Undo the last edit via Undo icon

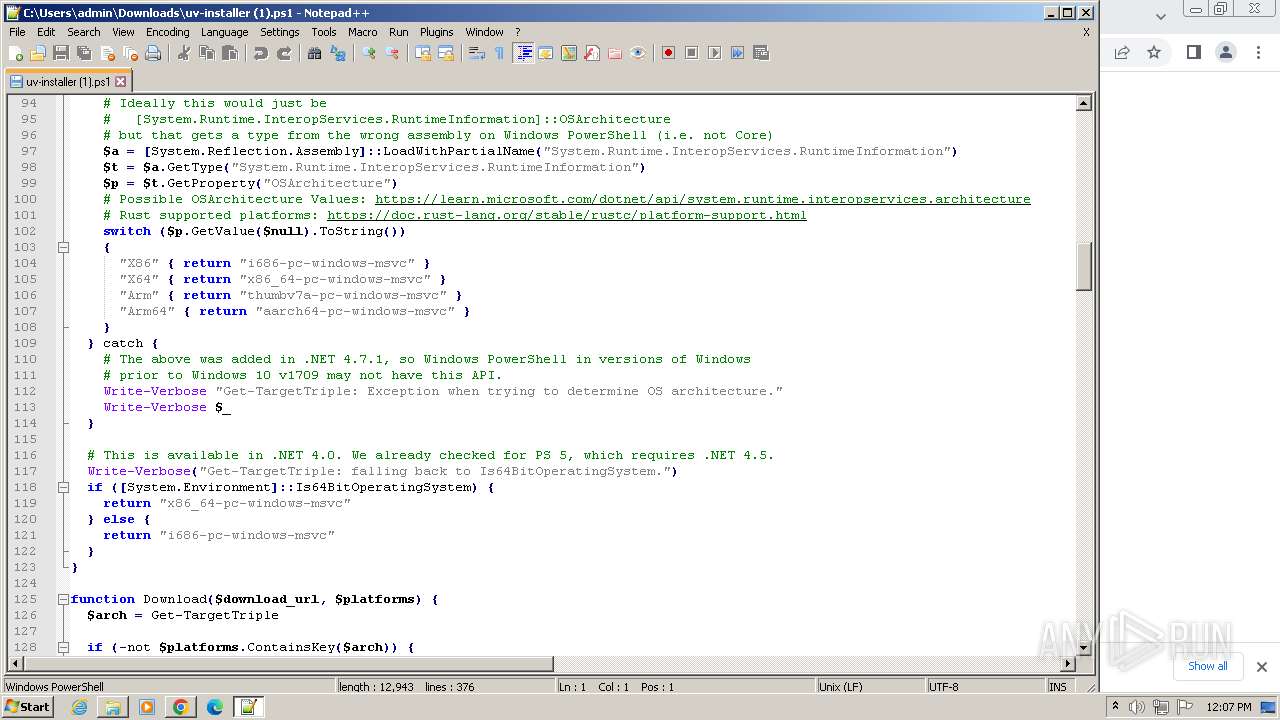pos(261,53)
